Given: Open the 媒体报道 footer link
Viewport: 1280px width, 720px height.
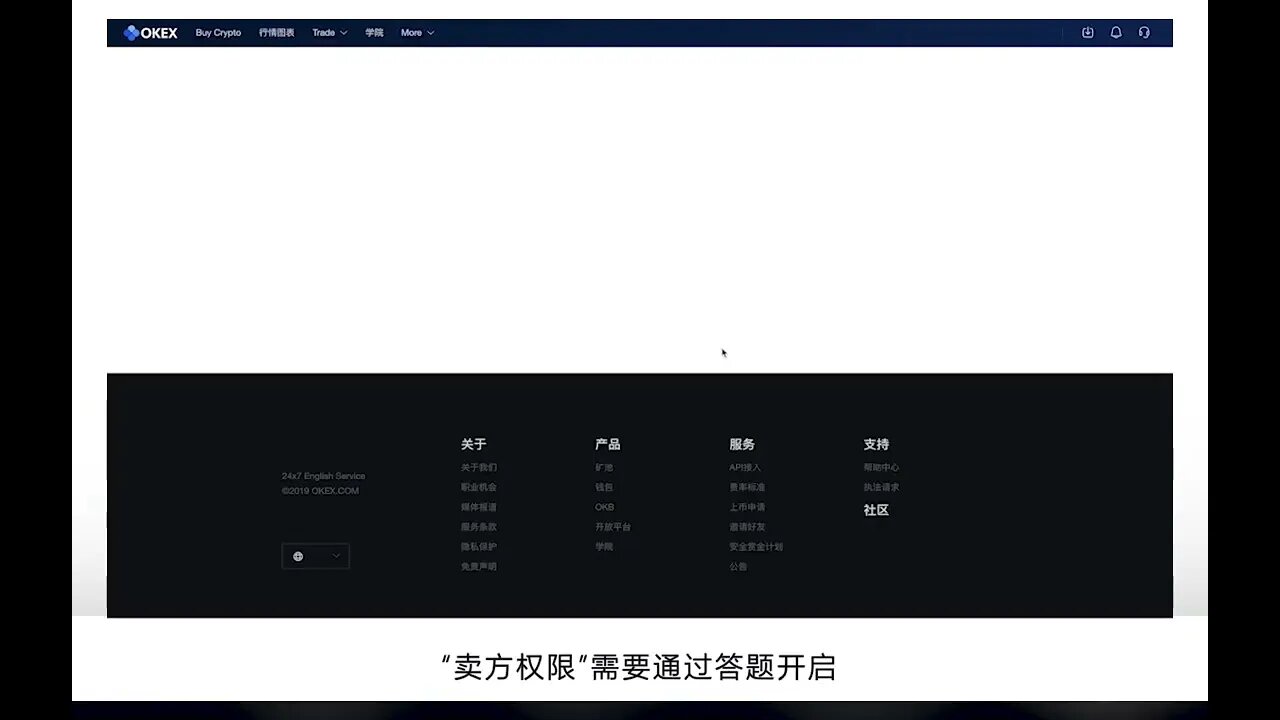Looking at the screenshot, I should (x=479, y=507).
